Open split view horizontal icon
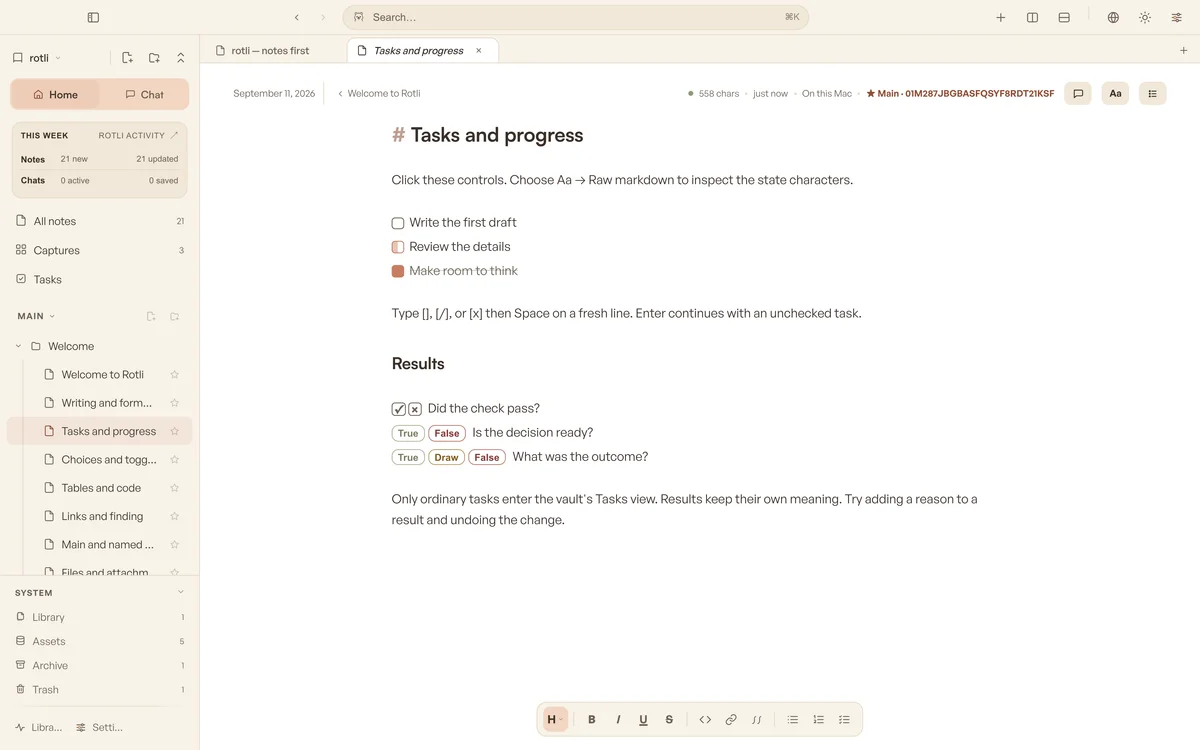1200x750 pixels. point(1064,17)
